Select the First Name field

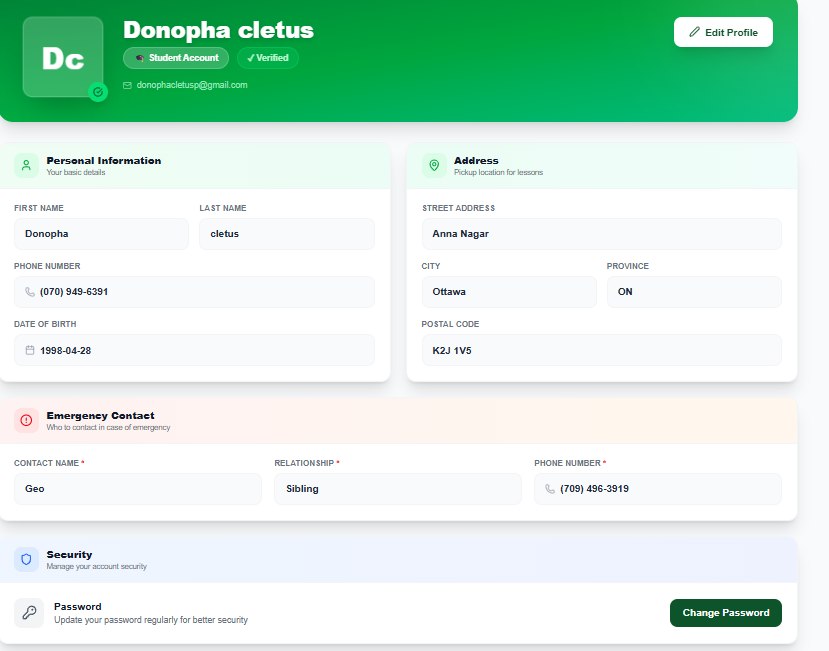click(x=101, y=234)
